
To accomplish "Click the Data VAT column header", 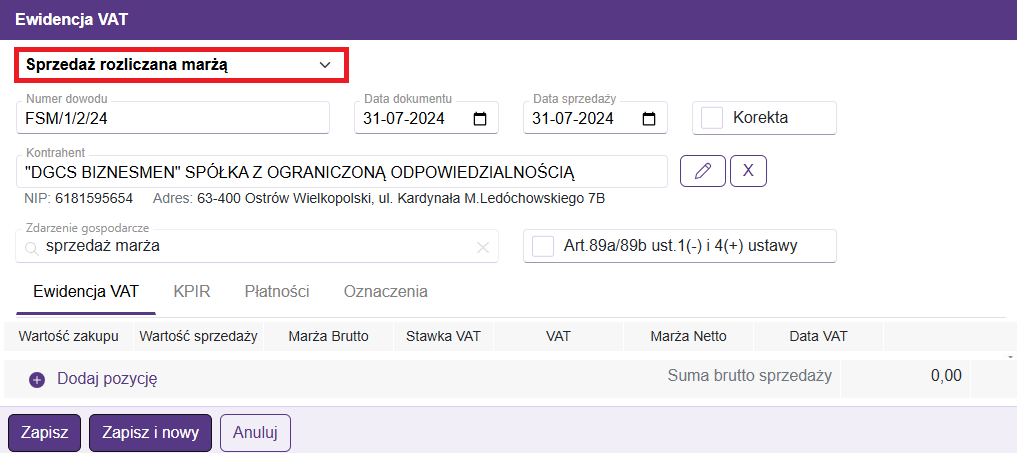I will (x=819, y=336).
